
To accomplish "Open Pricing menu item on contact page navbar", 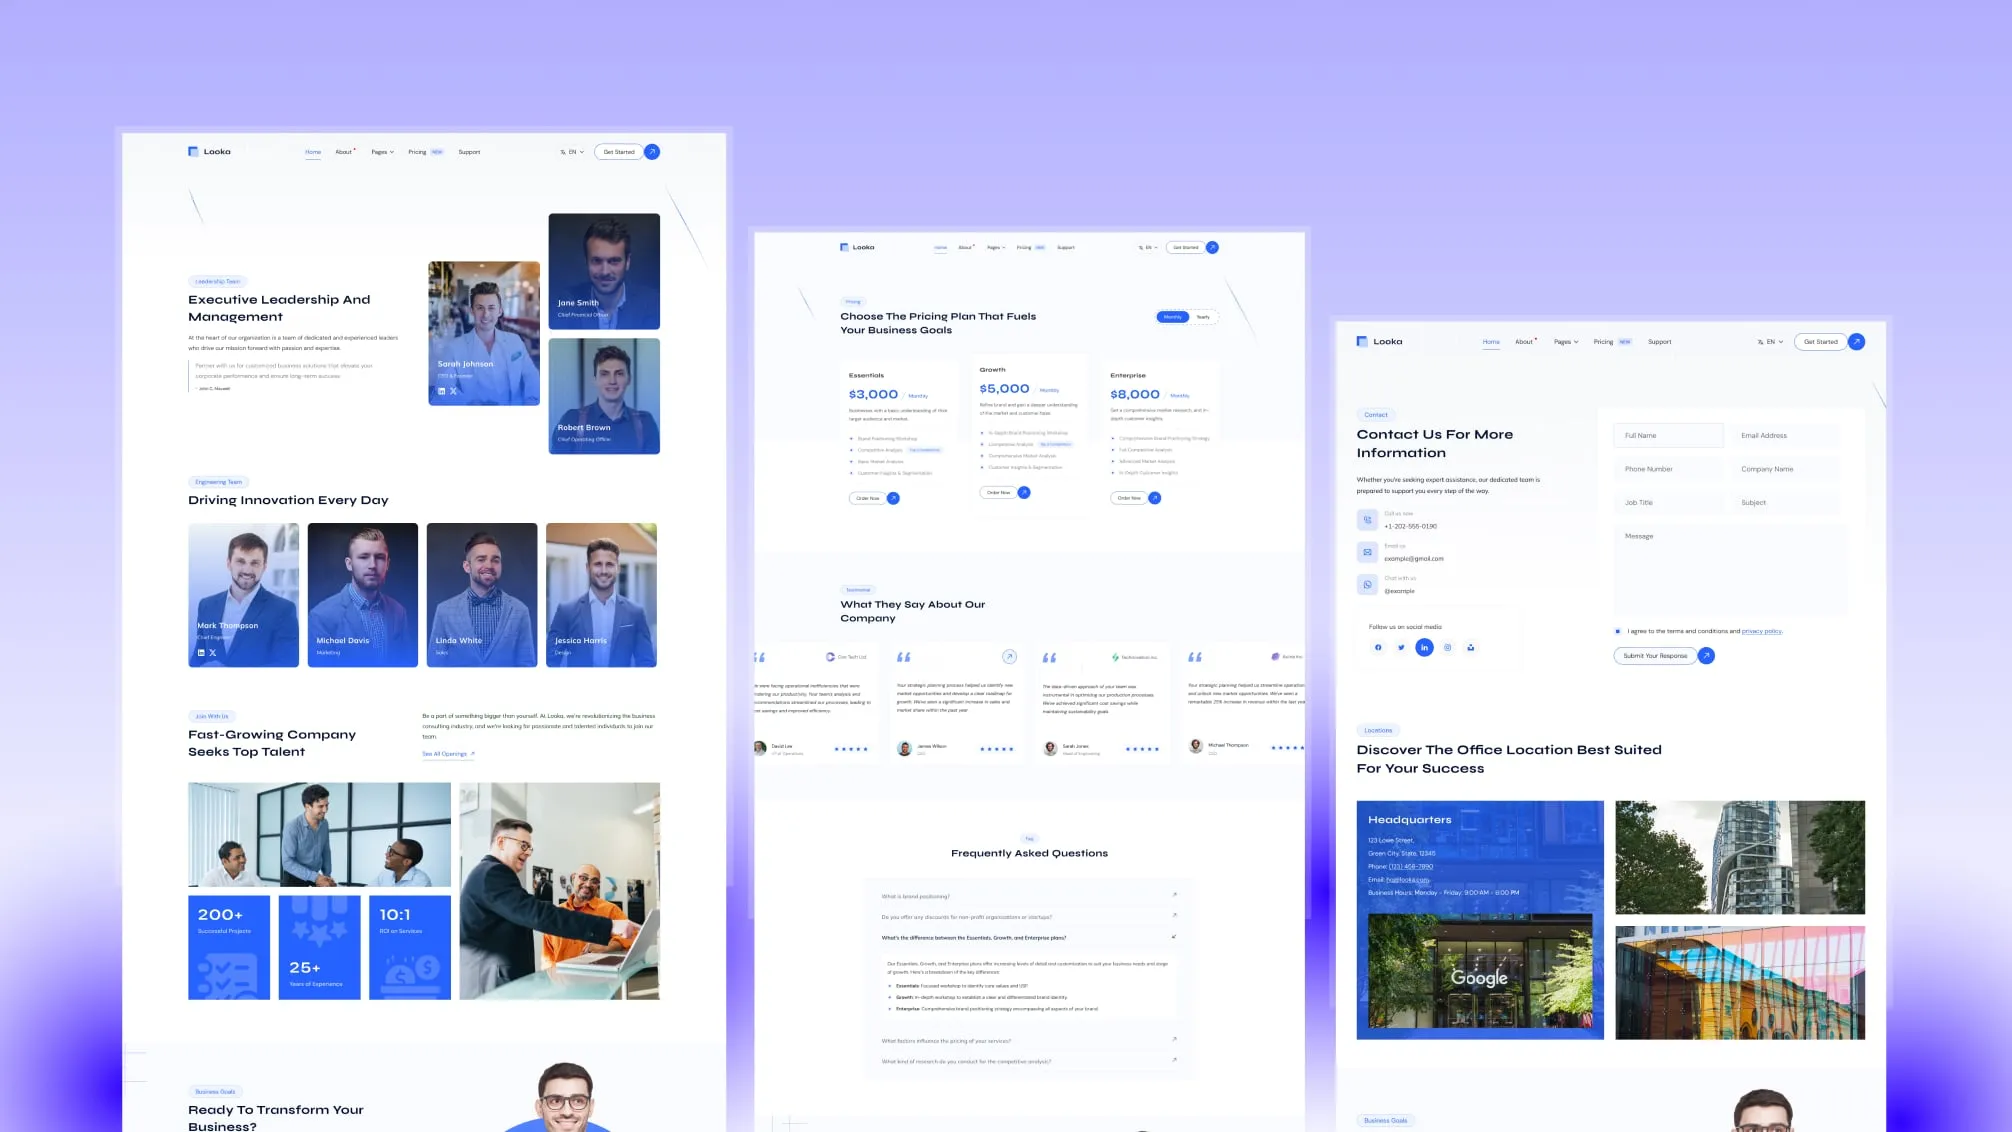I will tap(1603, 342).
